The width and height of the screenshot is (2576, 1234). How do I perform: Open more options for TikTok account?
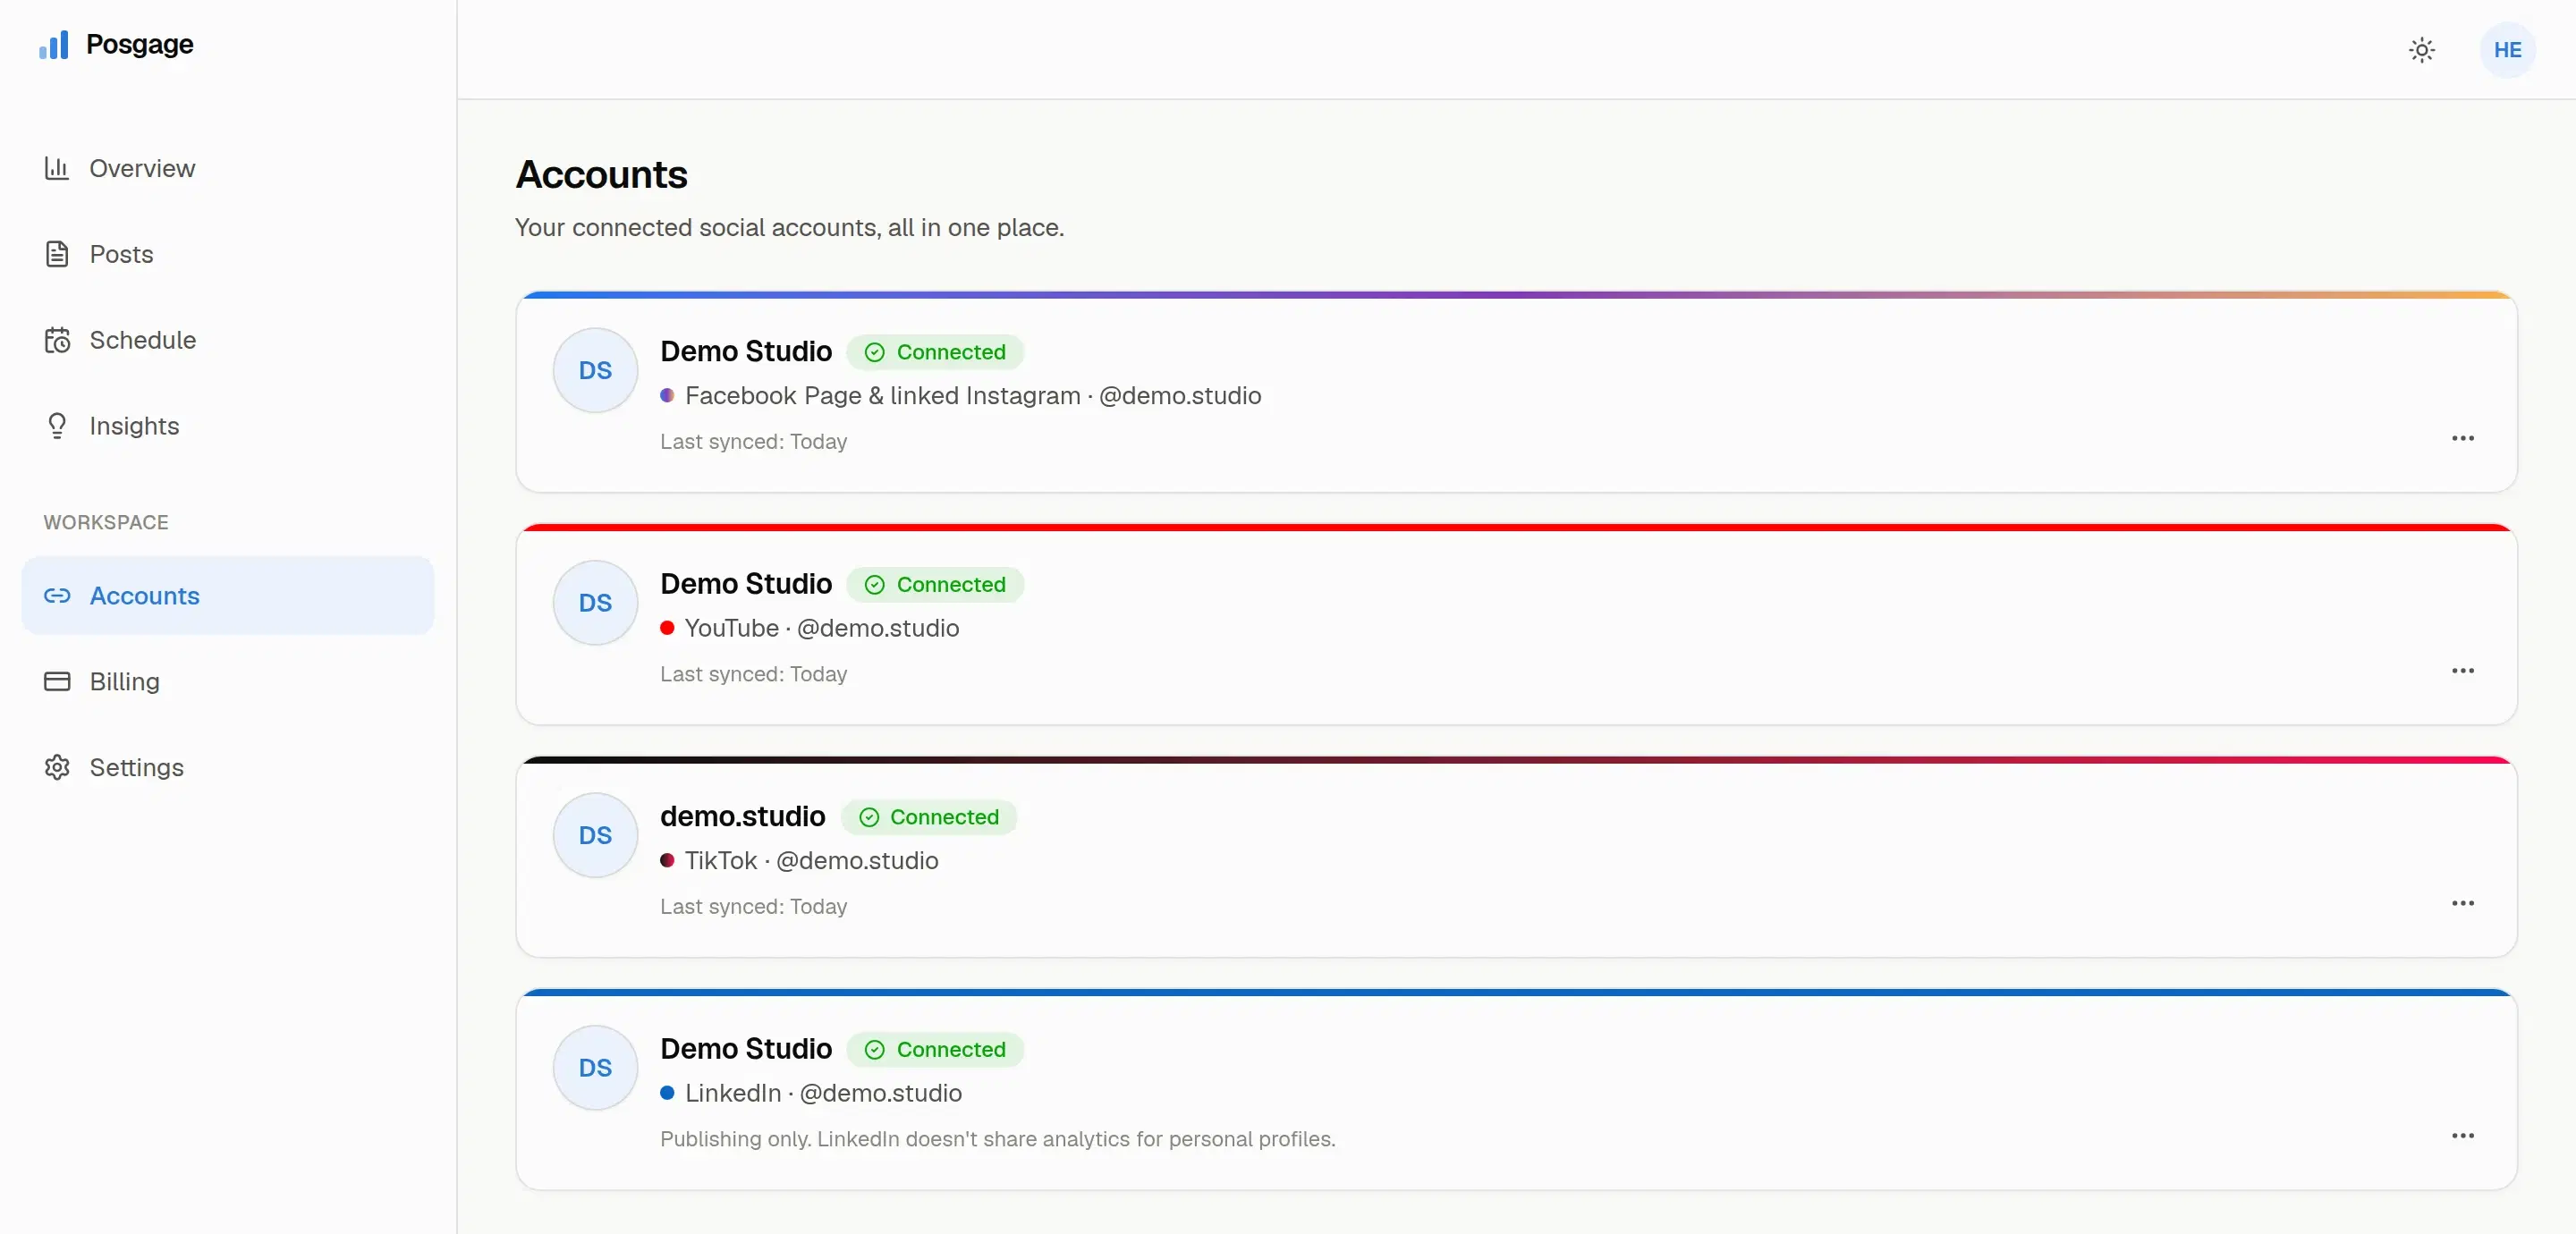(x=2463, y=903)
